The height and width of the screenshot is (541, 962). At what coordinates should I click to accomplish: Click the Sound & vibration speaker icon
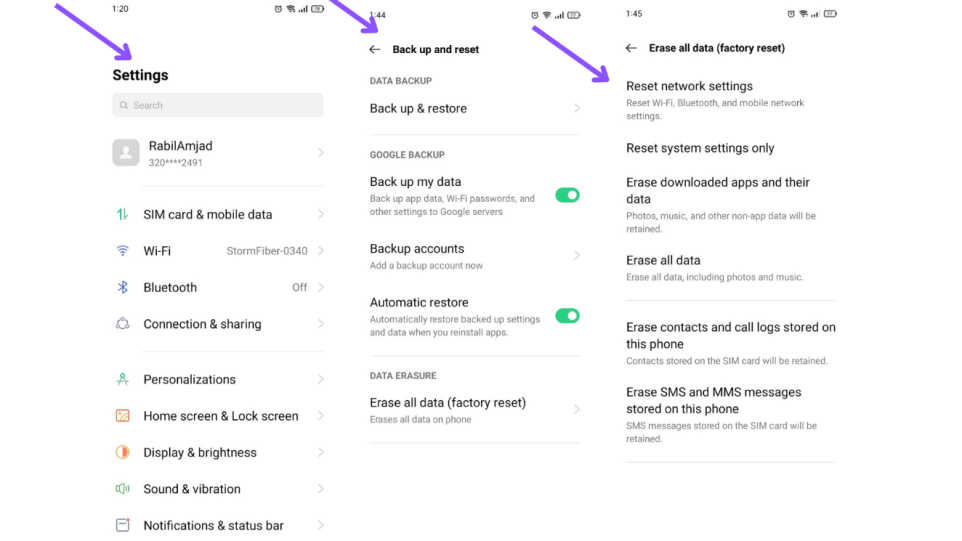click(x=122, y=489)
